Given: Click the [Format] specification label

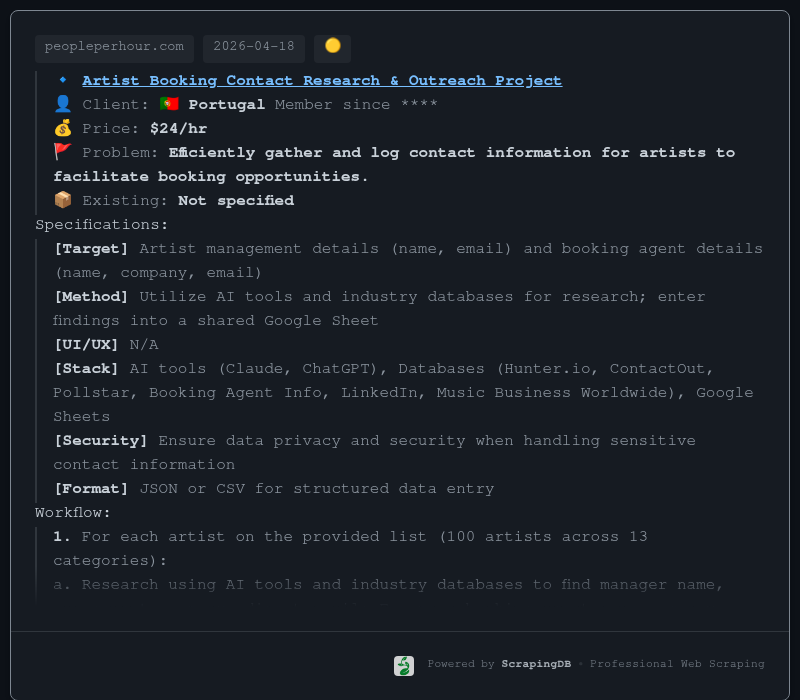Looking at the screenshot, I should (91, 488).
